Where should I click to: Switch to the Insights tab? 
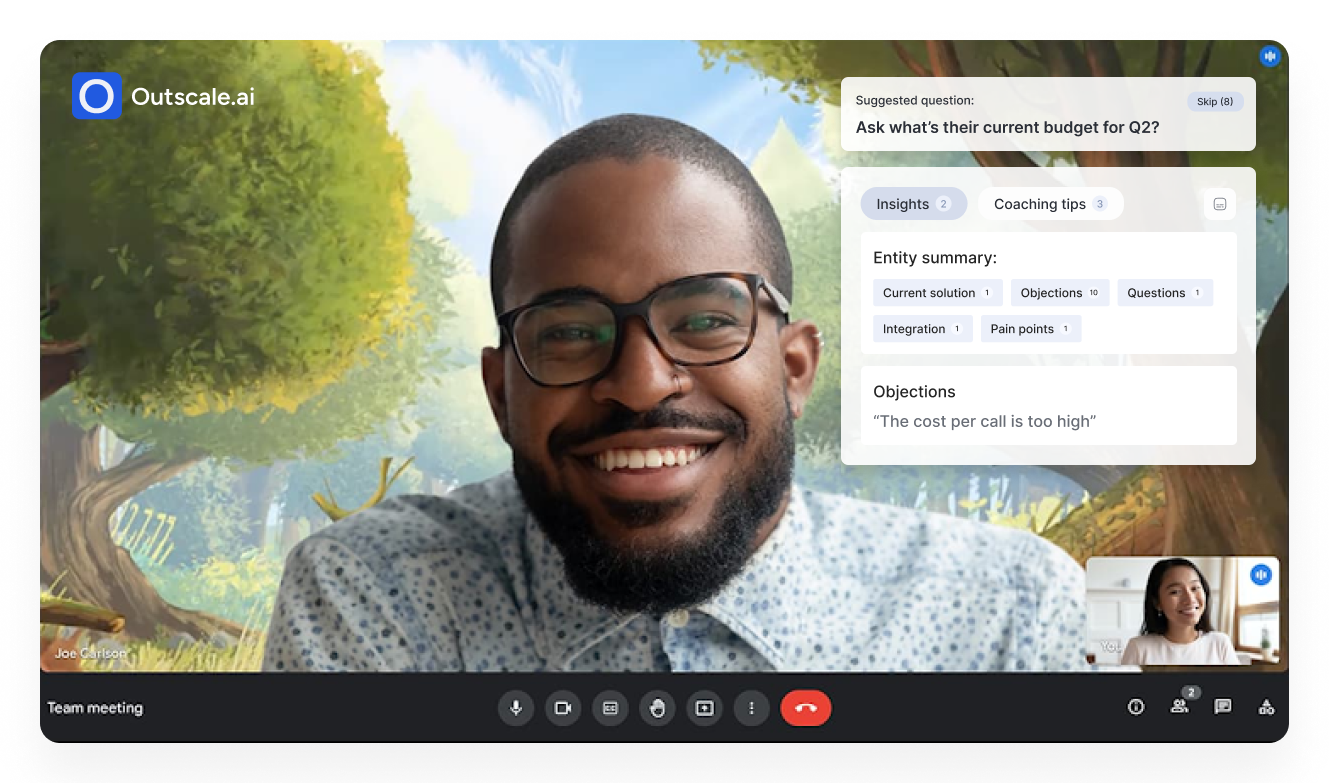[x=912, y=204]
